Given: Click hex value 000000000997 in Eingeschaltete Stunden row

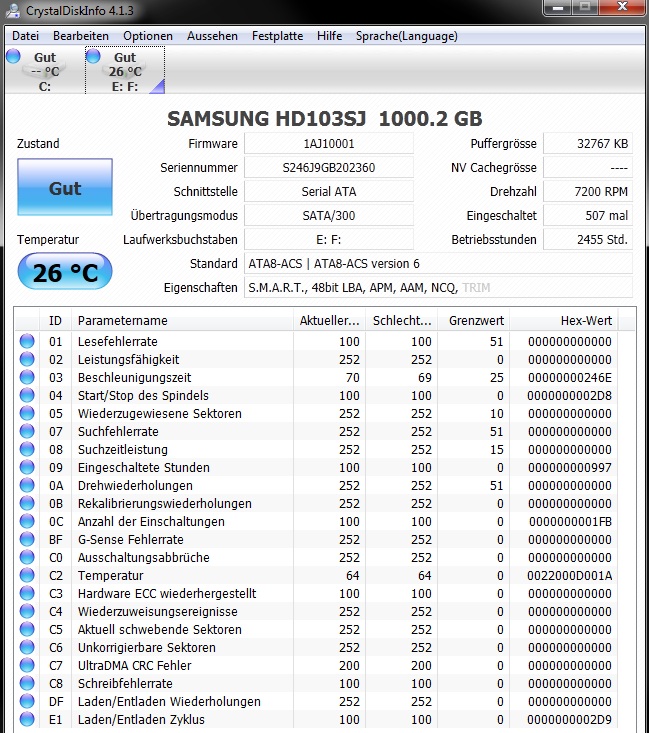Looking at the screenshot, I should [570, 467].
